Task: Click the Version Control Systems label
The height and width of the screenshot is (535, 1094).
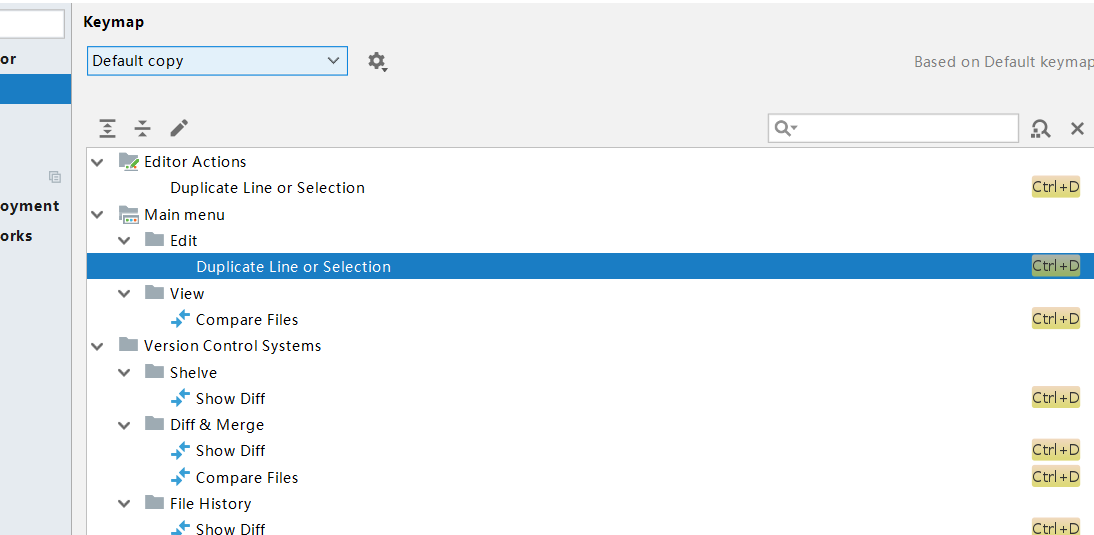Action: coord(232,346)
